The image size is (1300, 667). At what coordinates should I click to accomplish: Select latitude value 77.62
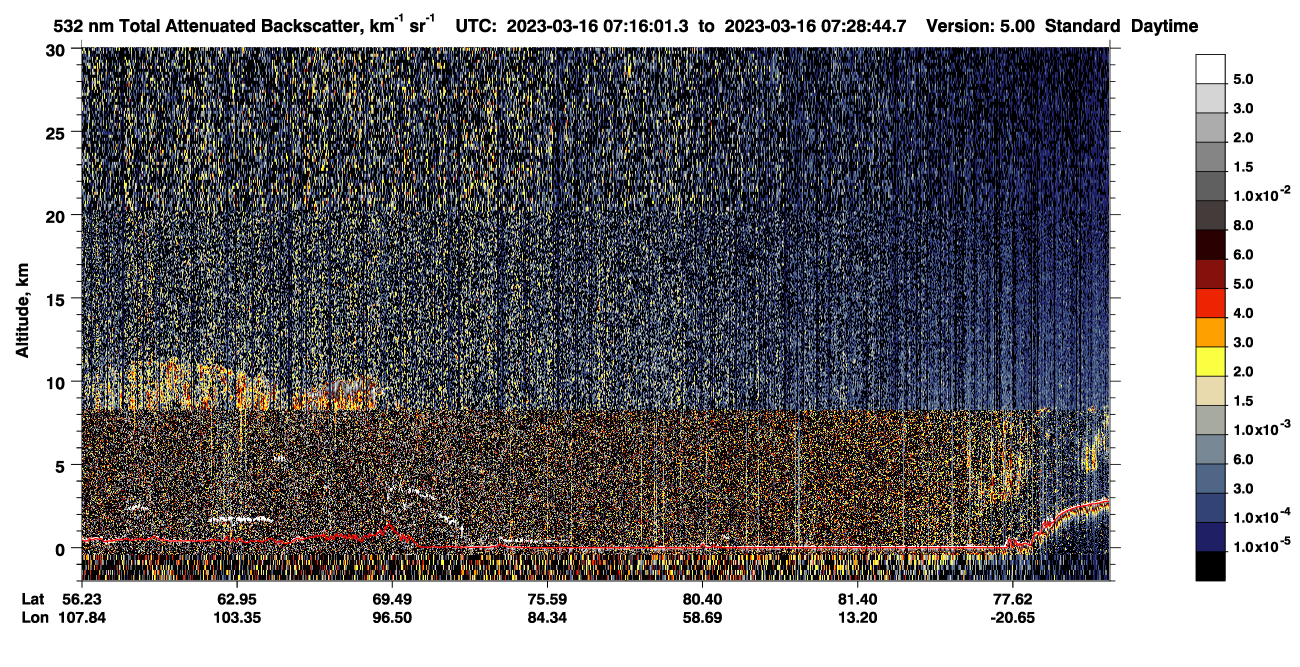click(x=1014, y=599)
